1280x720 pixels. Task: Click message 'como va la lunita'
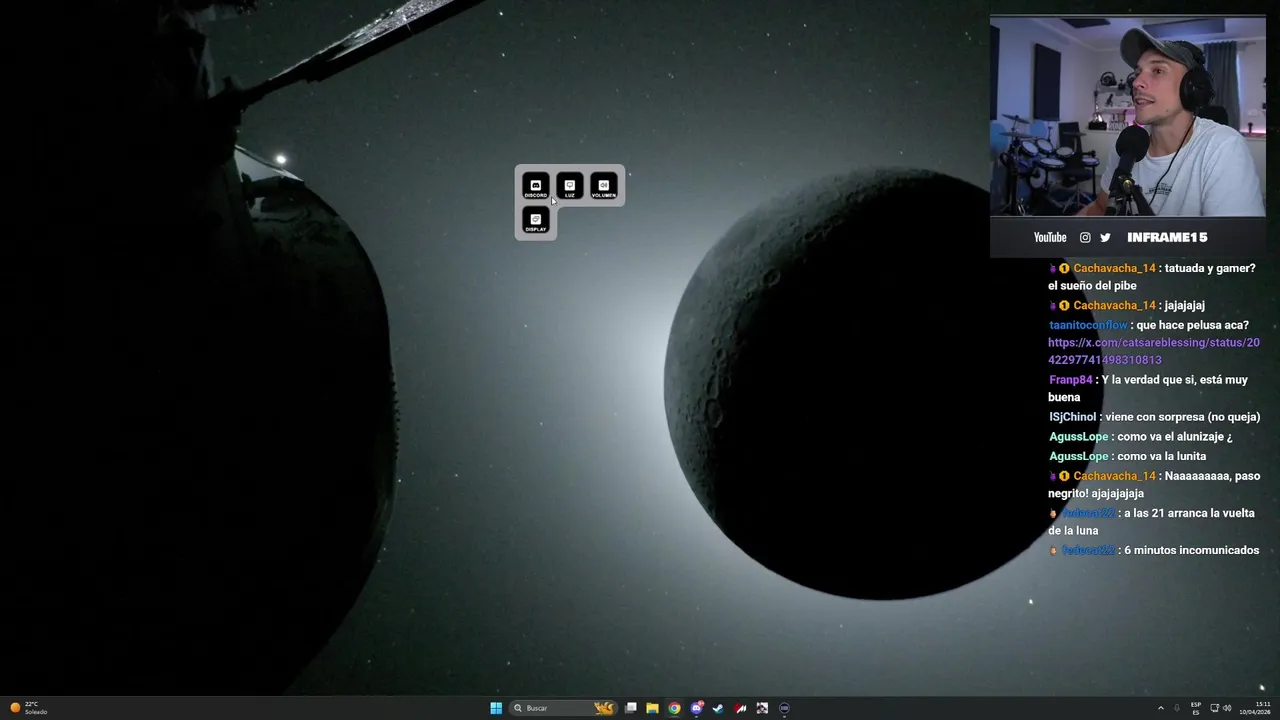coord(1161,456)
